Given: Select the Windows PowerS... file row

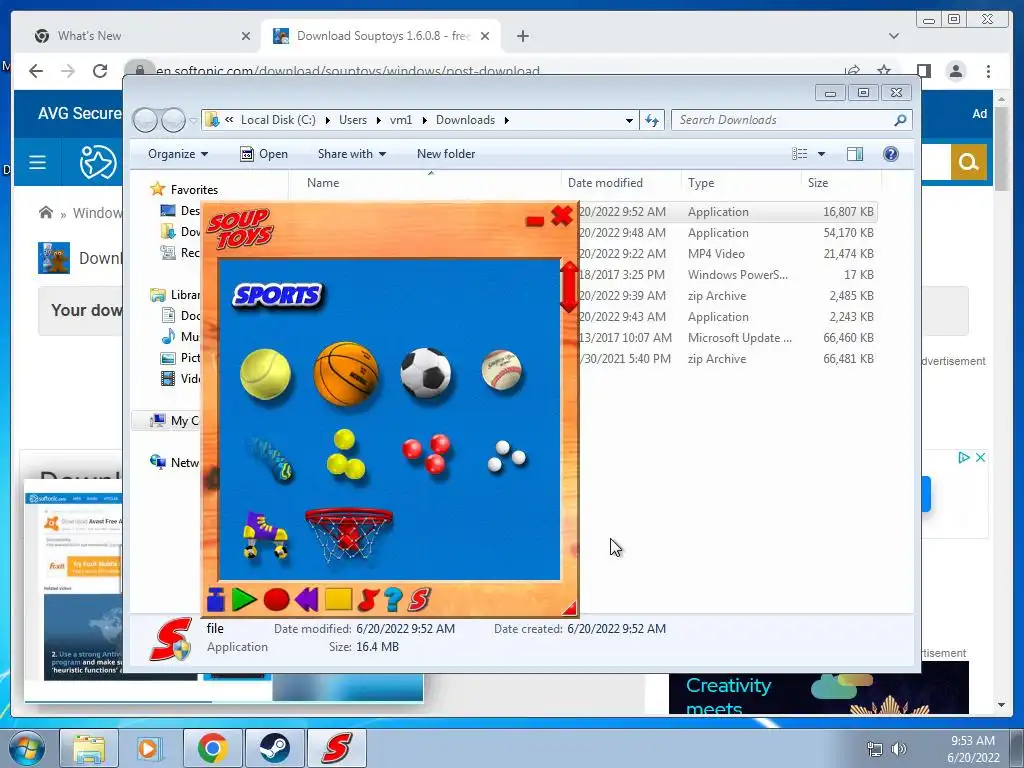Looking at the screenshot, I should tap(726, 275).
